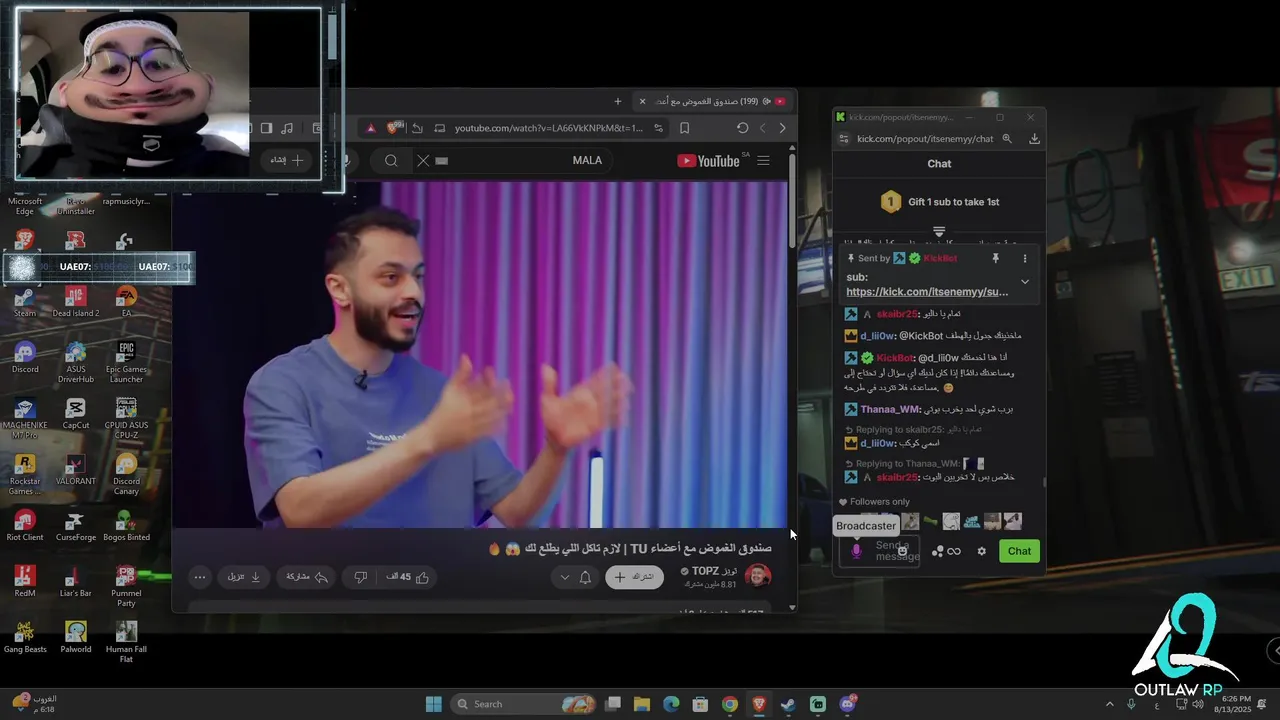Open File Explorer from taskbar
This screenshot has height=720, width=1280.
pos(641,704)
